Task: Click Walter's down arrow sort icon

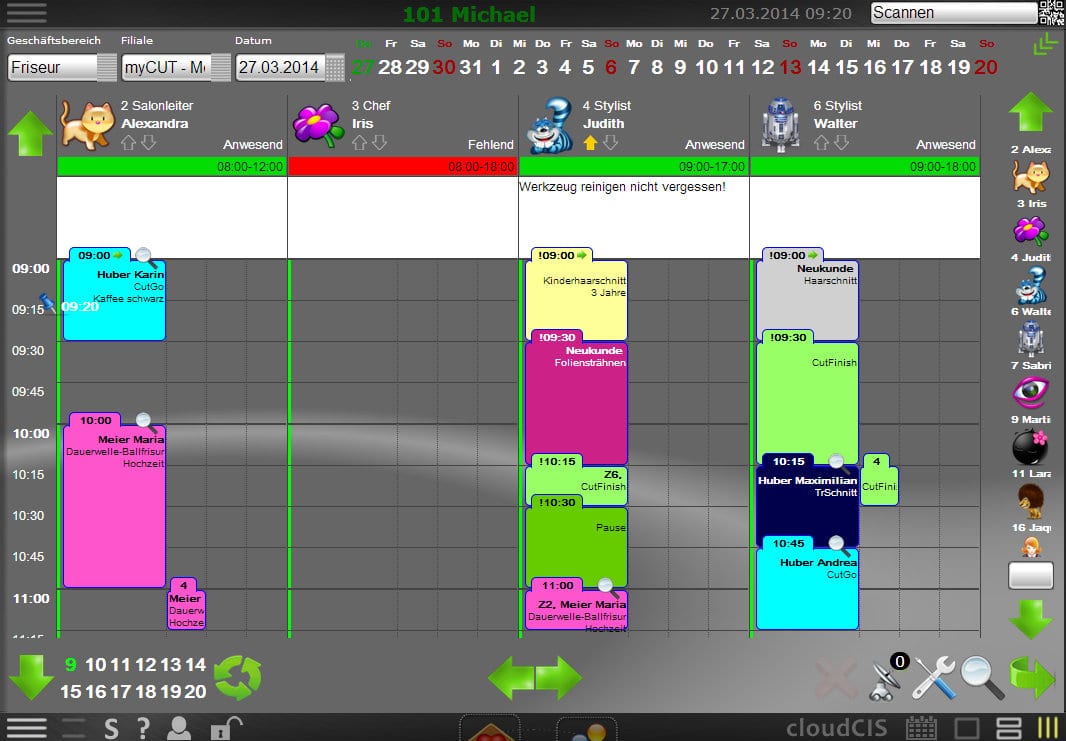Action: [x=842, y=143]
